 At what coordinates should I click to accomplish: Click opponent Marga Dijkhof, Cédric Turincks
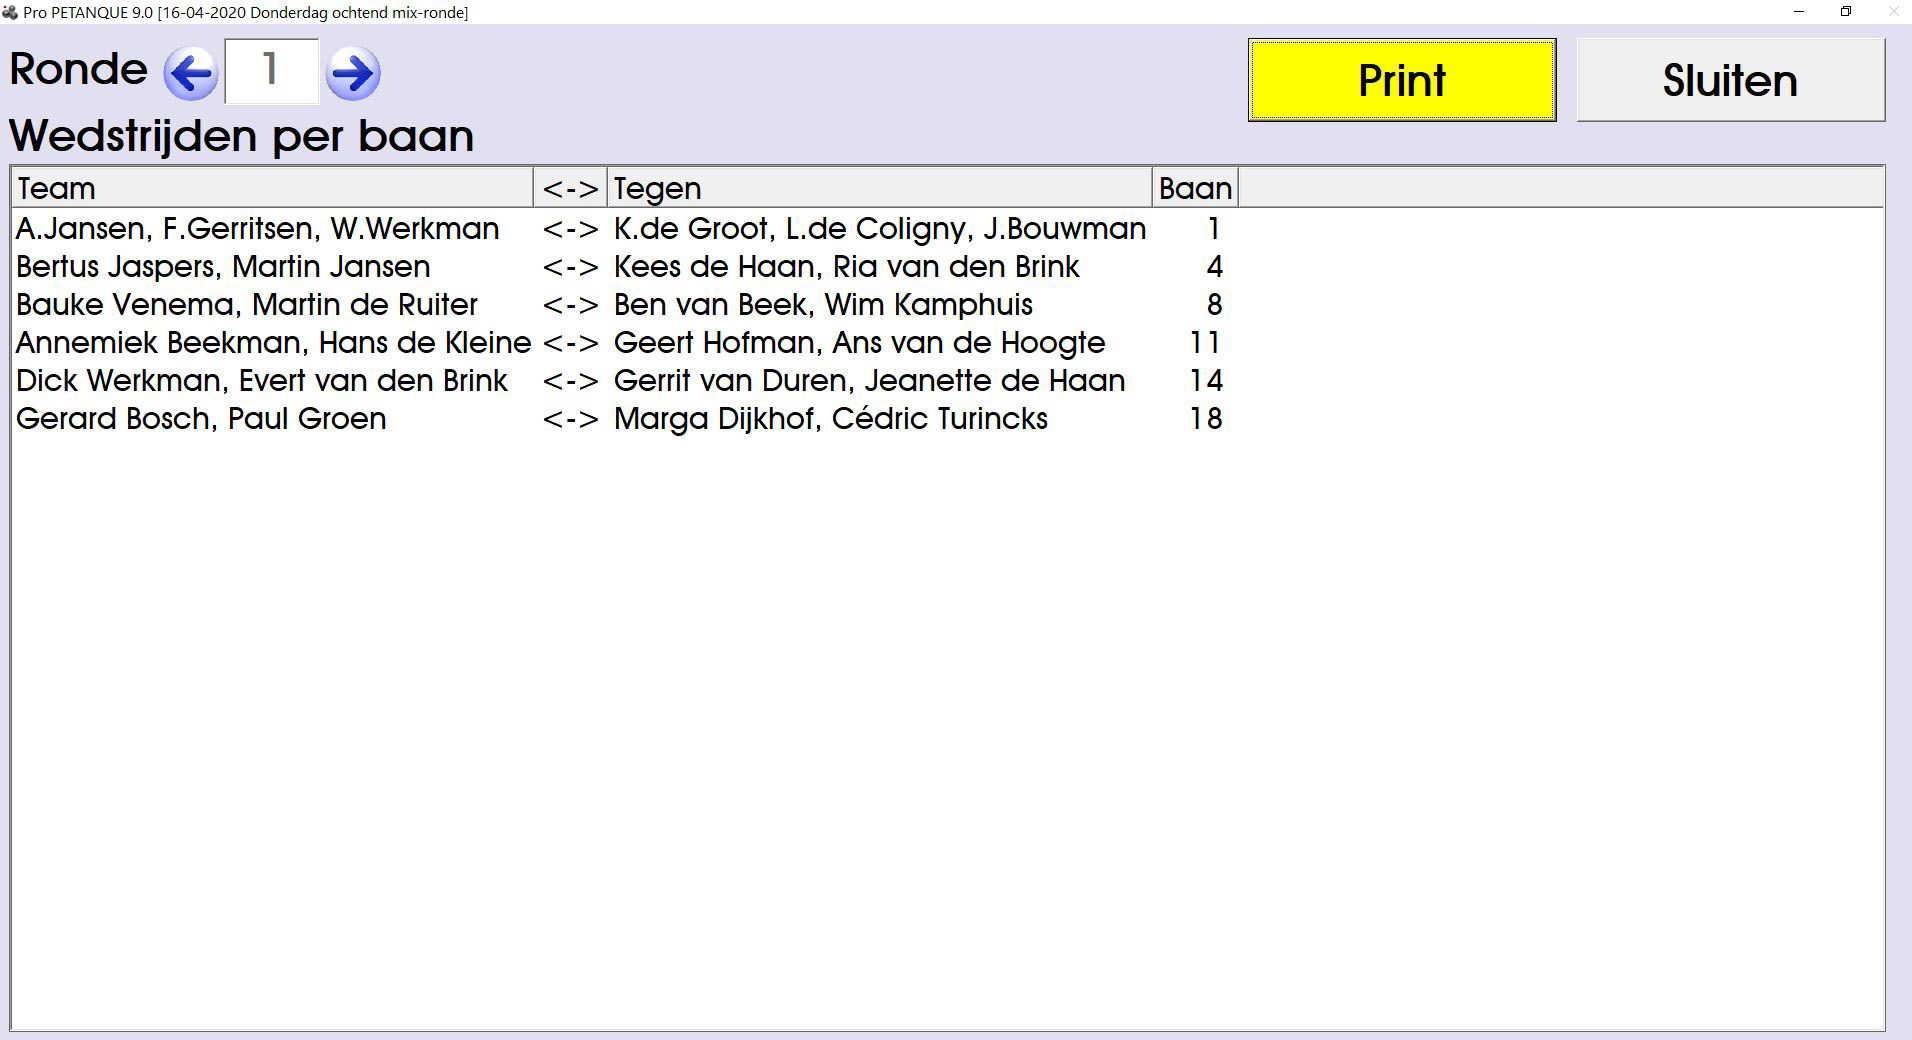point(830,419)
